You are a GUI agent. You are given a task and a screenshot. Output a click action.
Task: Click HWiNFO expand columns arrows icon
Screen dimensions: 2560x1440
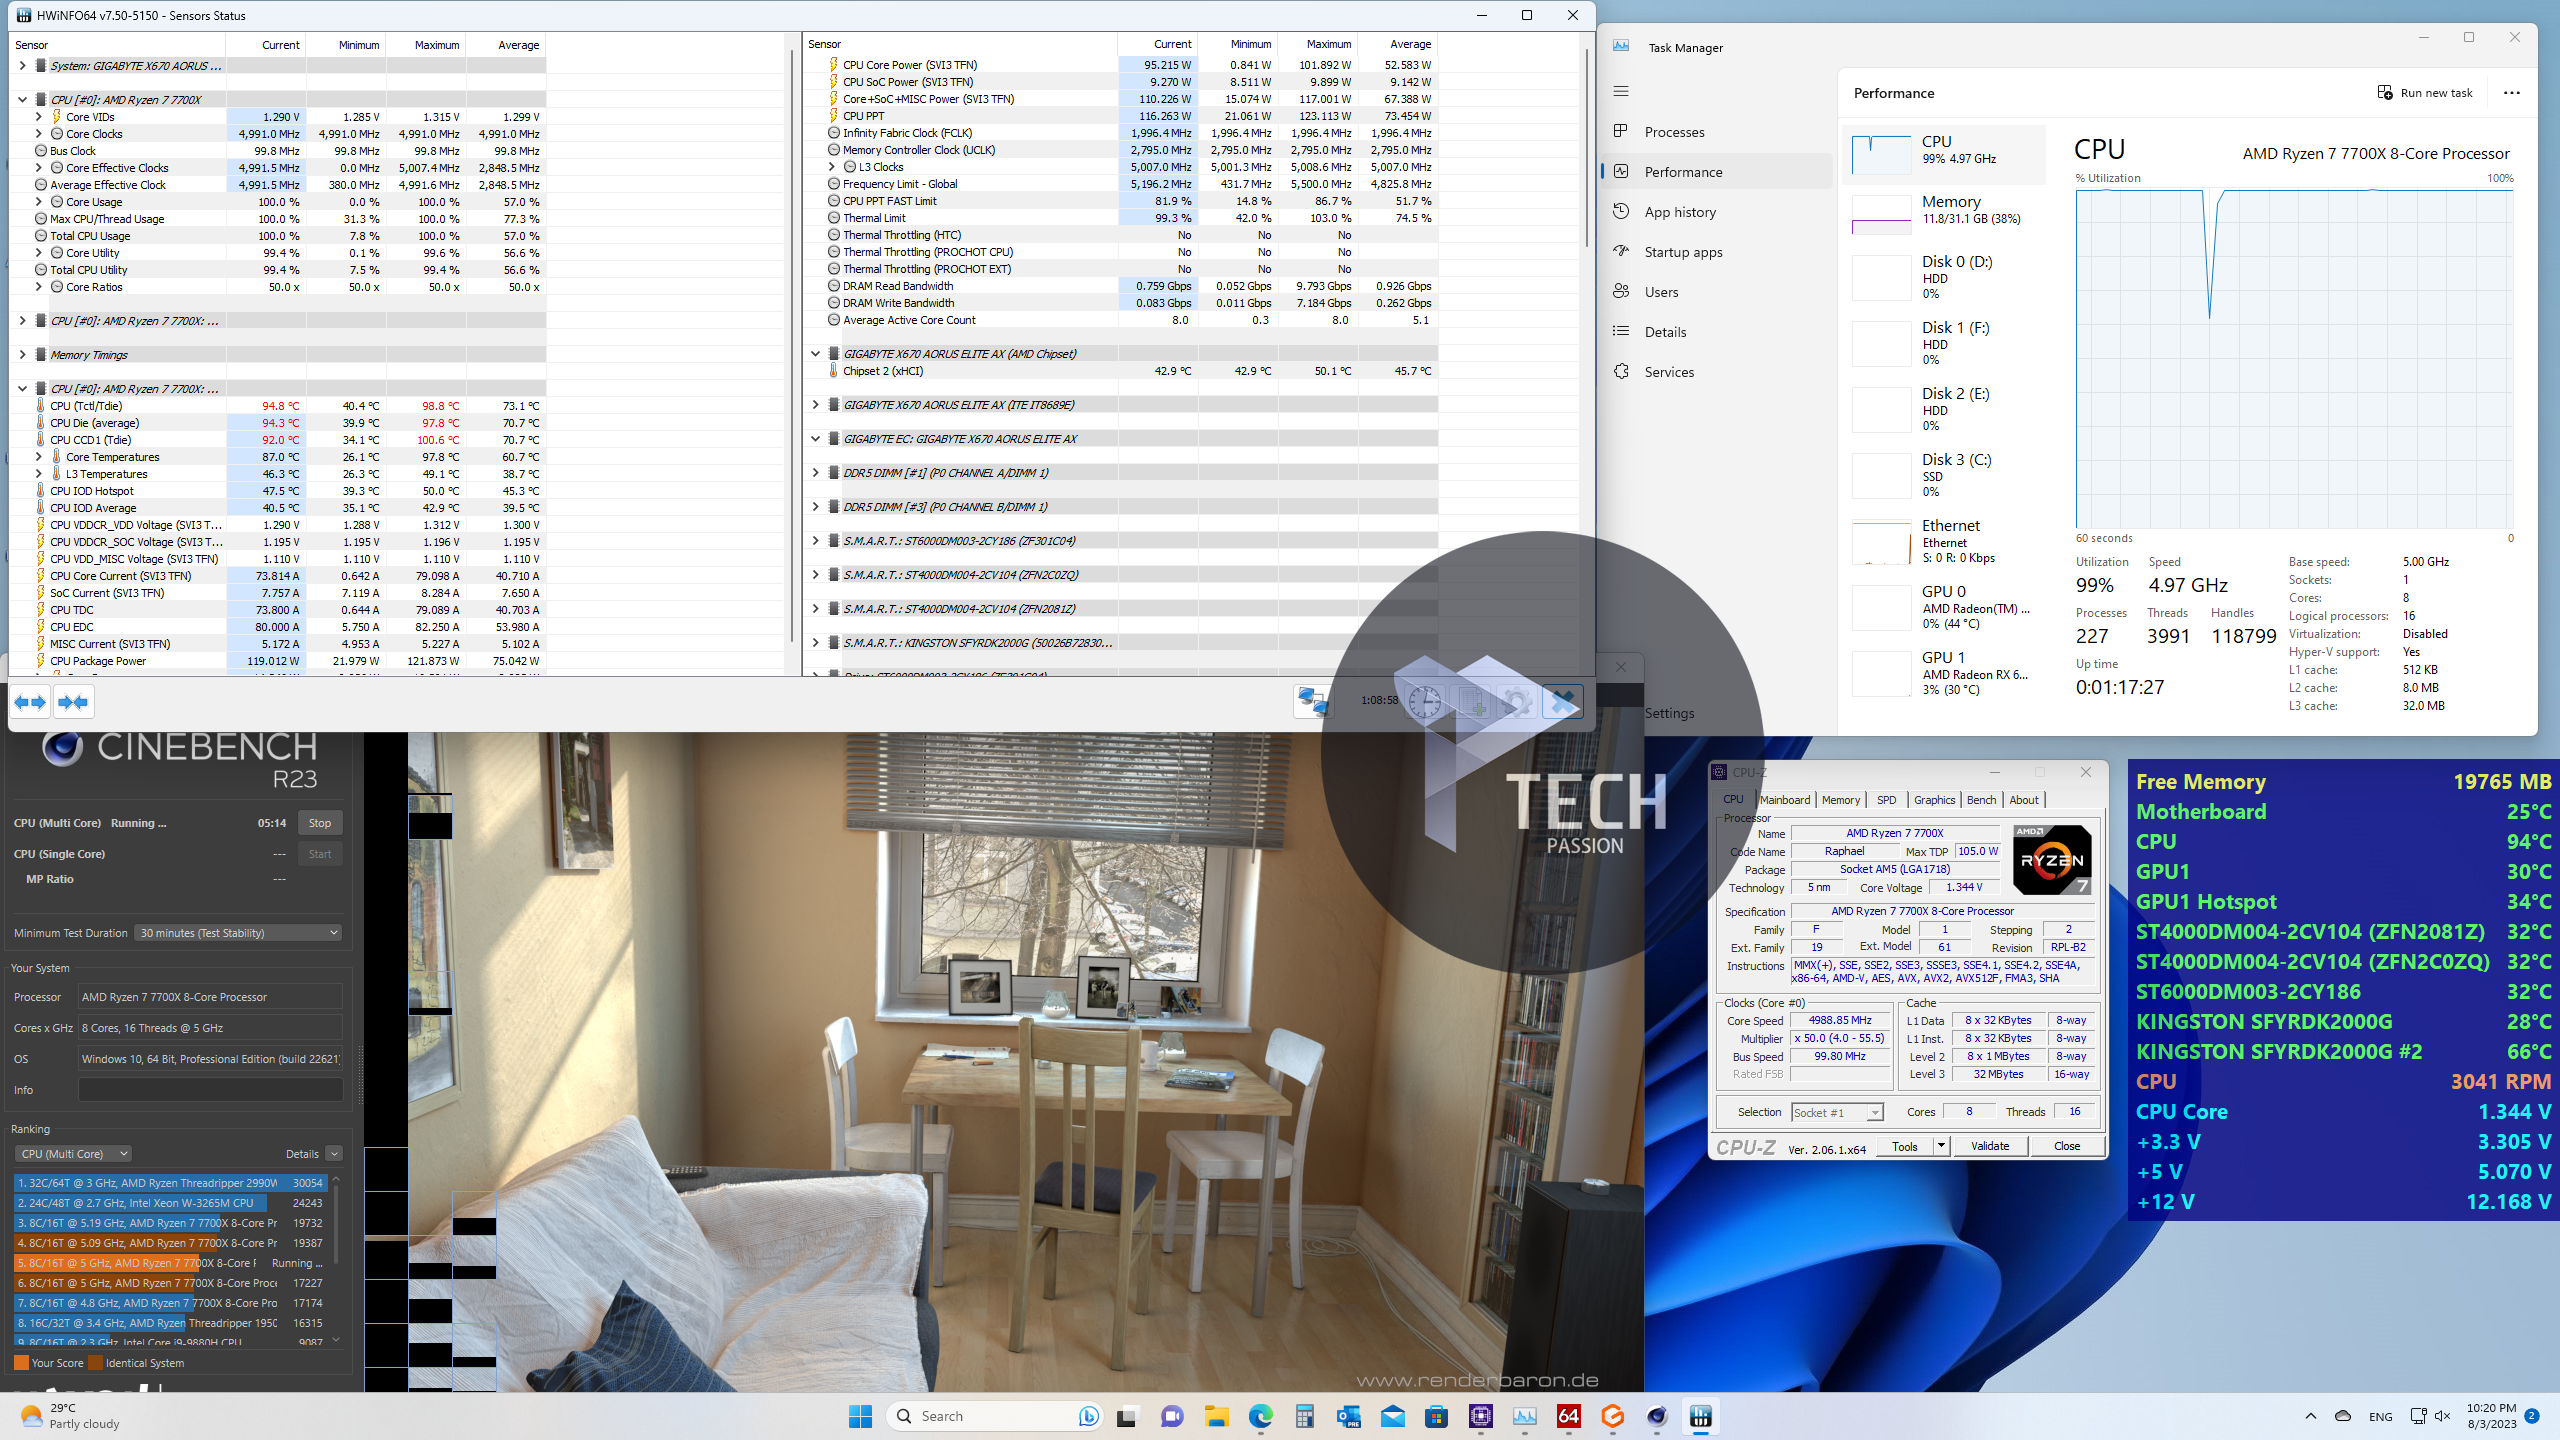pos(31,702)
